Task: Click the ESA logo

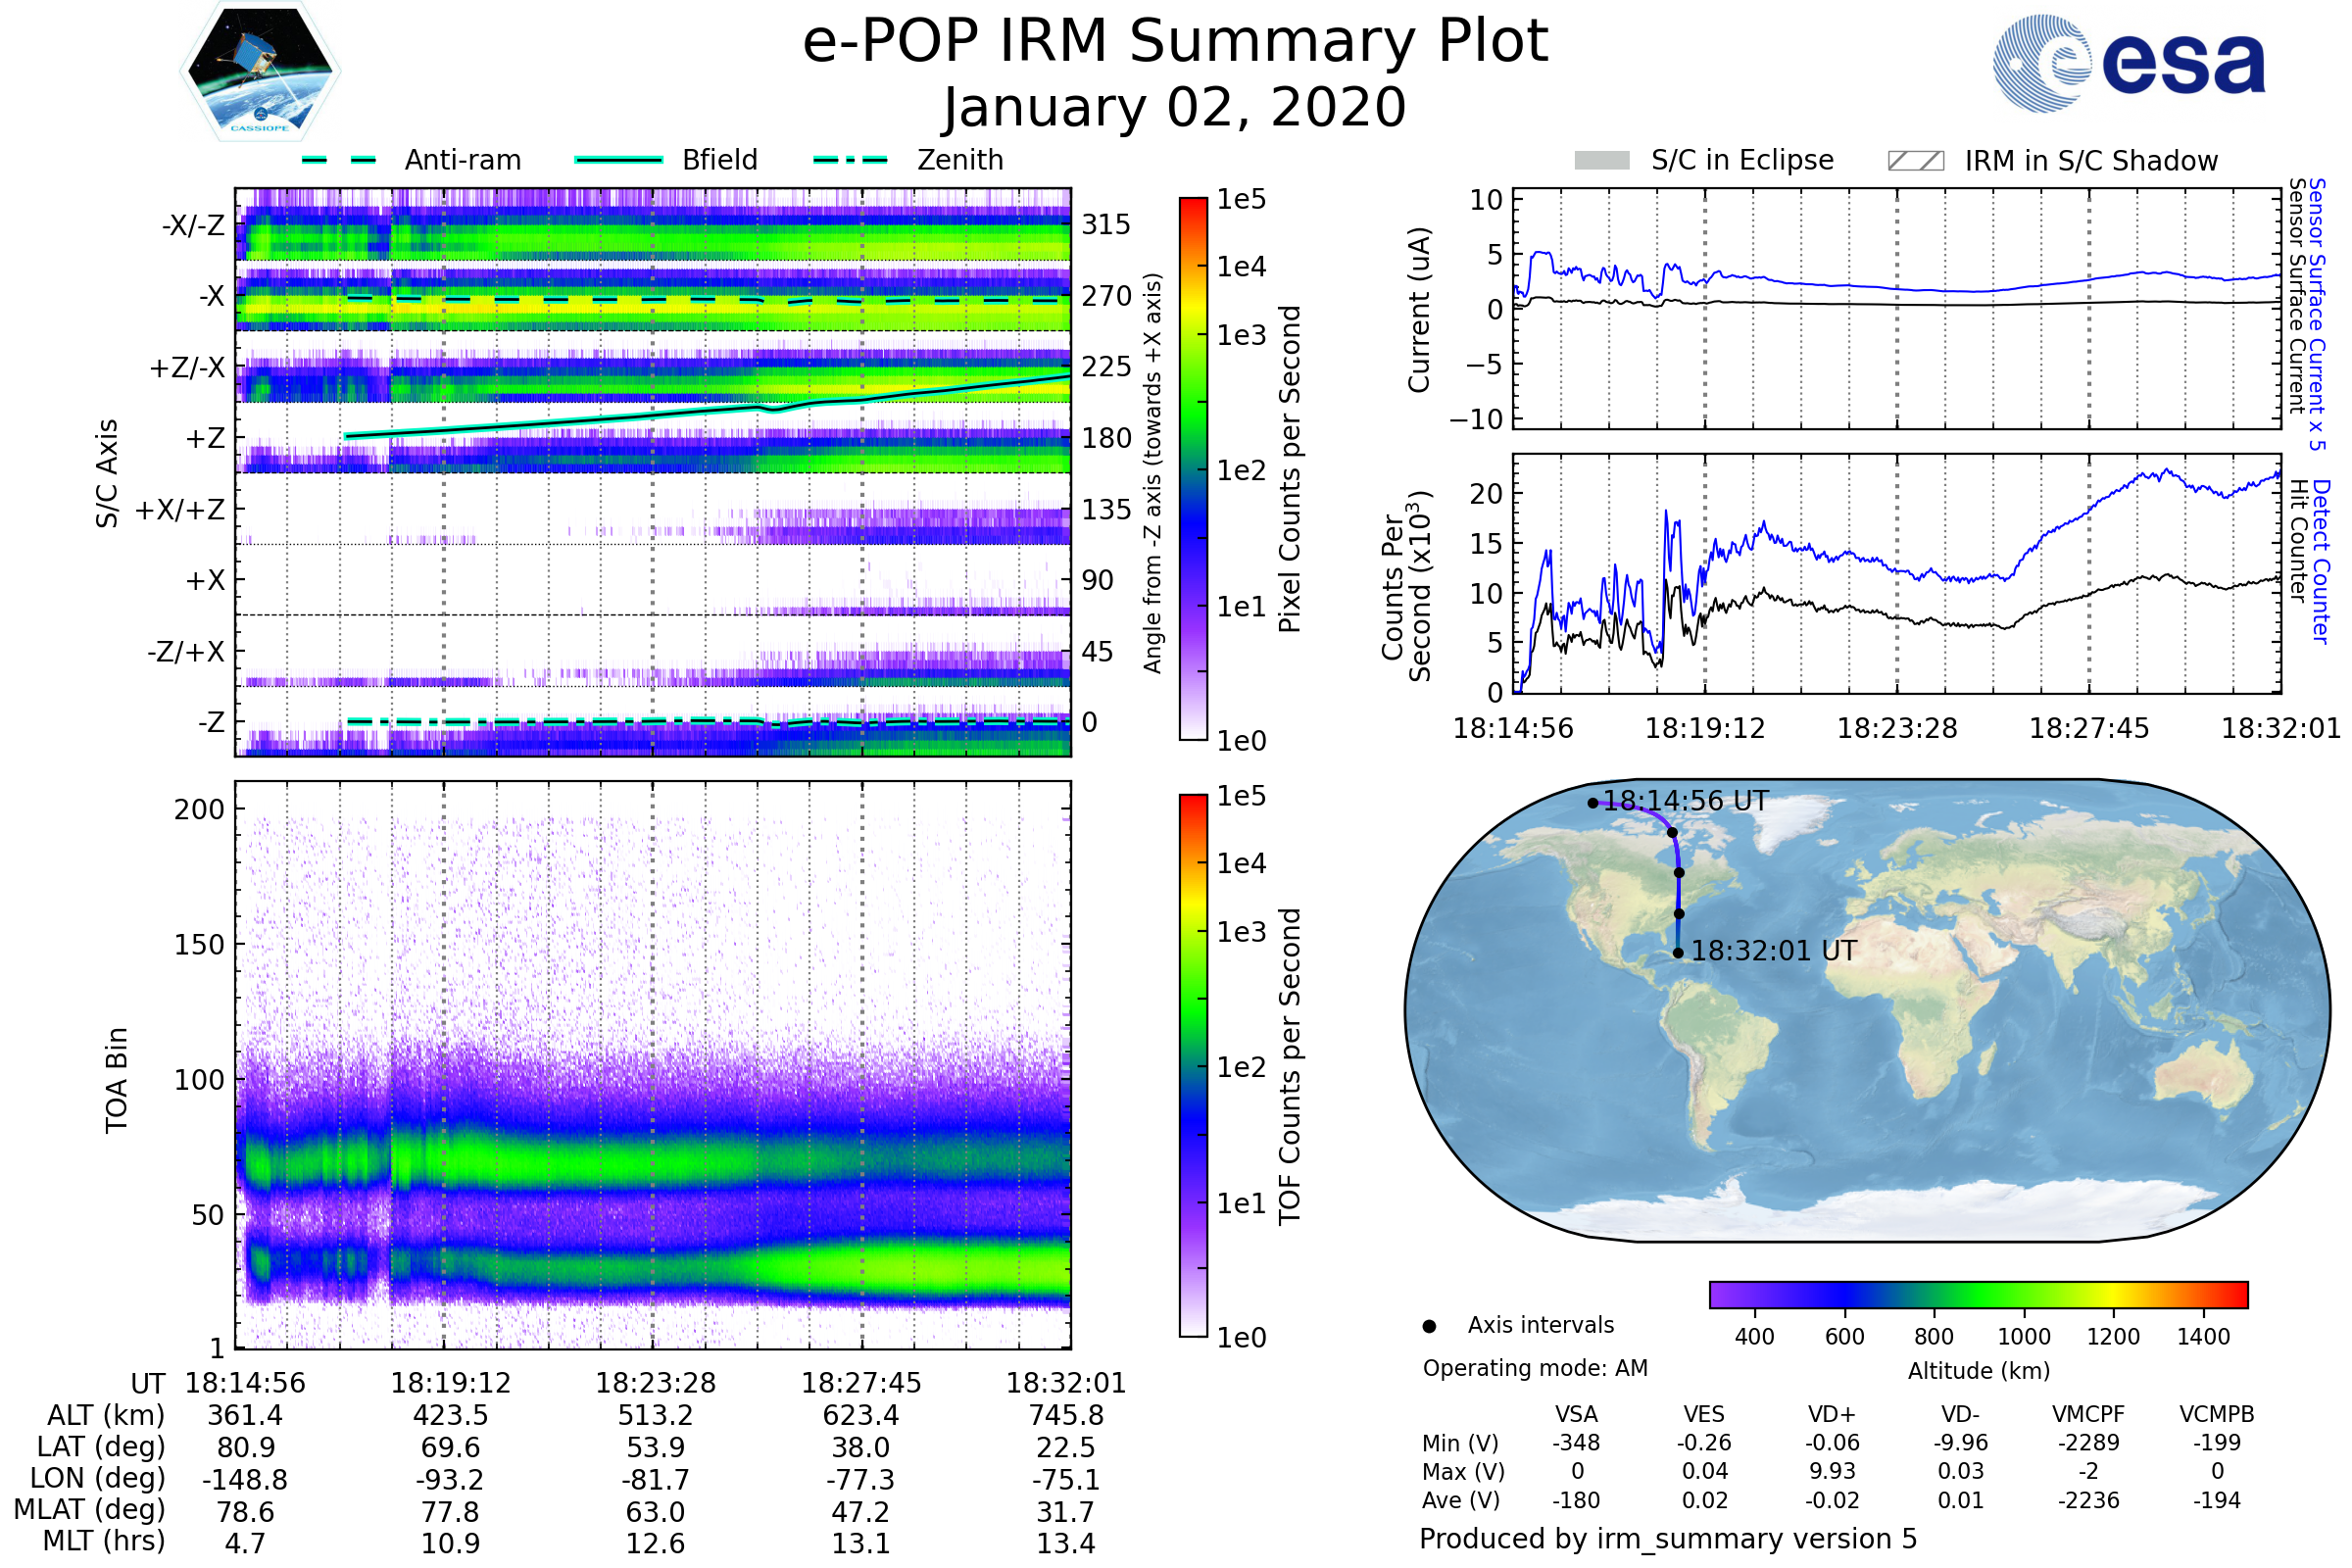Action: pos(2130,62)
